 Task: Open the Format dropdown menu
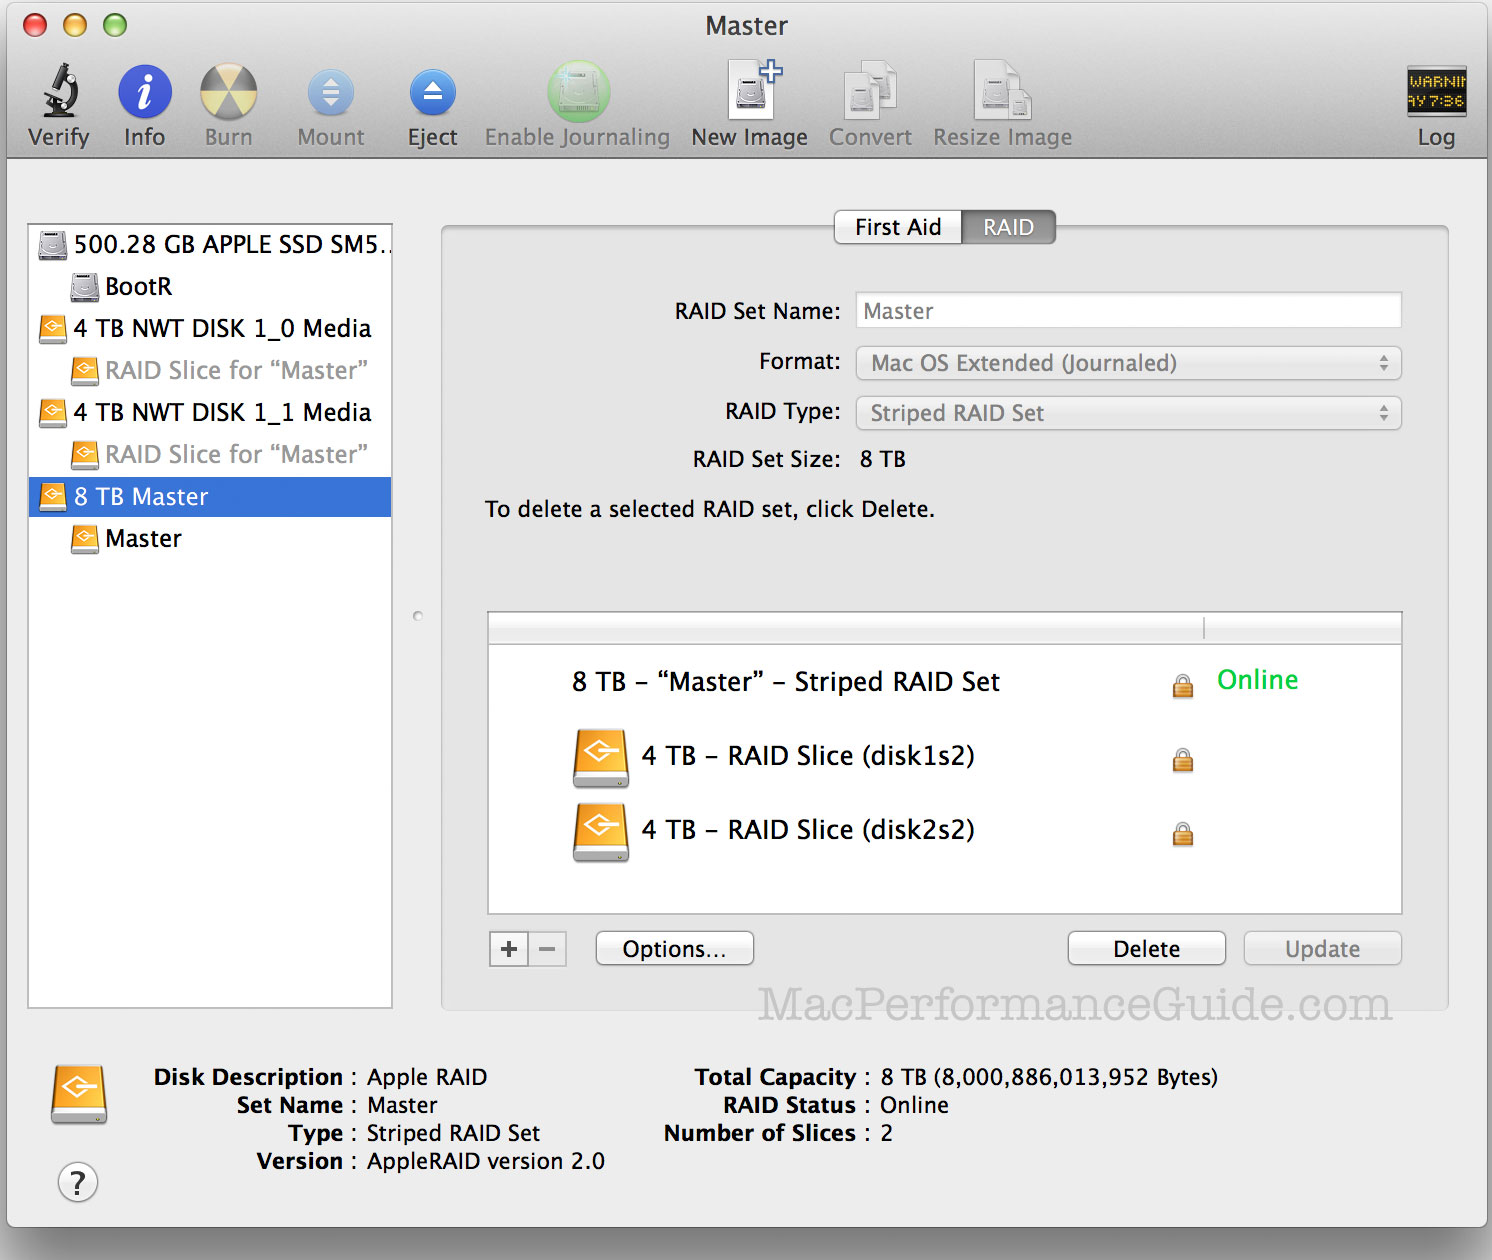coord(1128,363)
